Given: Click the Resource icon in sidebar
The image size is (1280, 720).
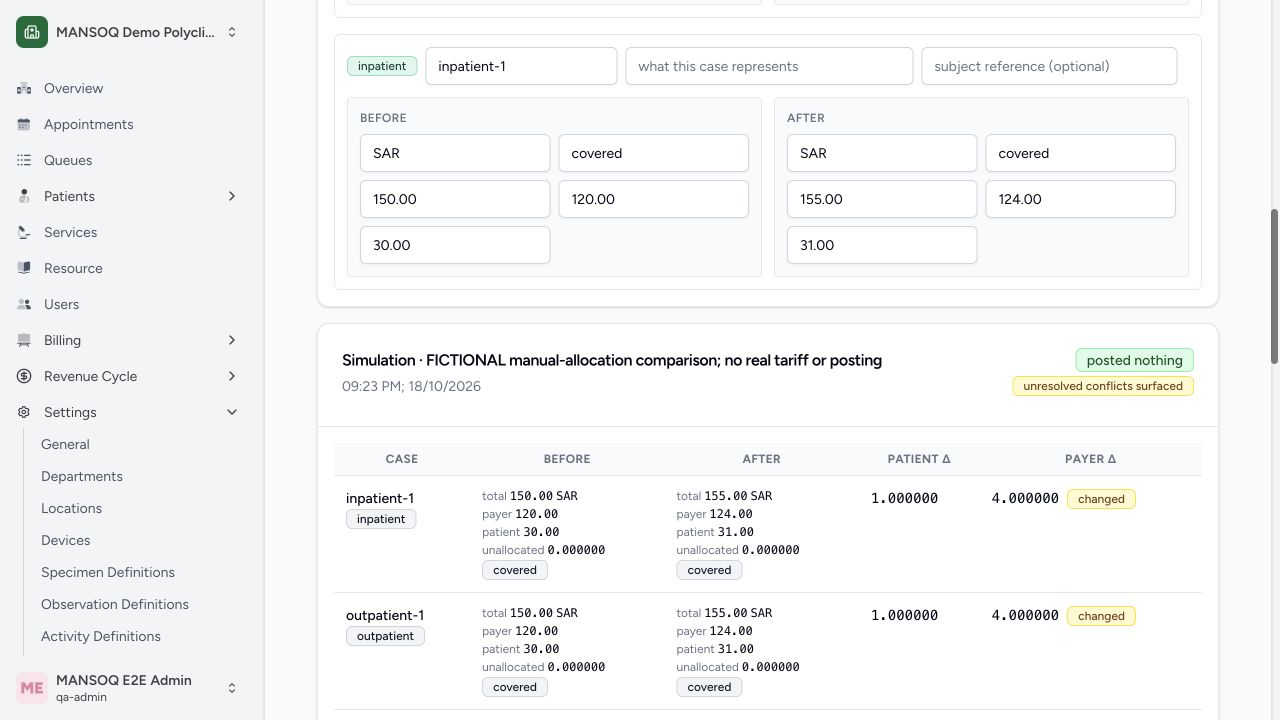Looking at the screenshot, I should [x=24, y=268].
